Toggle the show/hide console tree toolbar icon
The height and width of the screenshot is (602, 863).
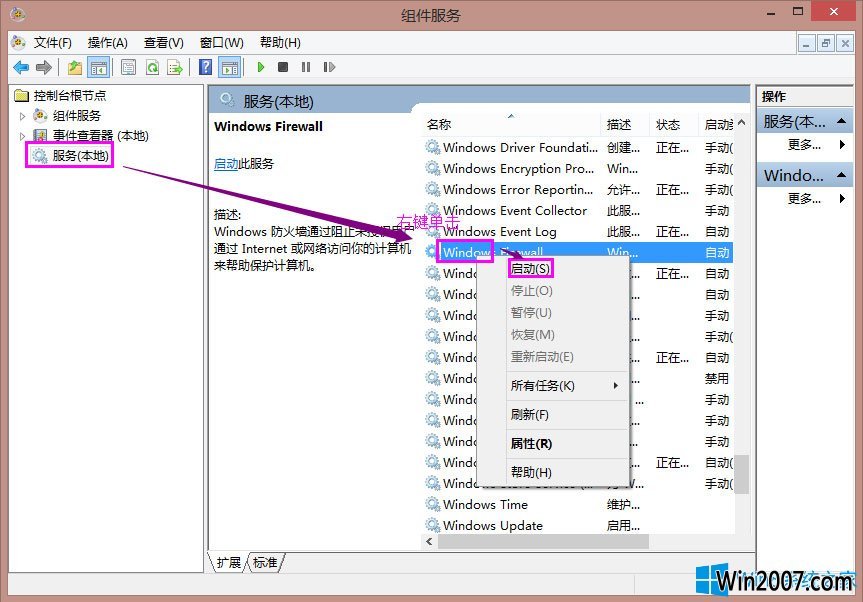[99, 68]
